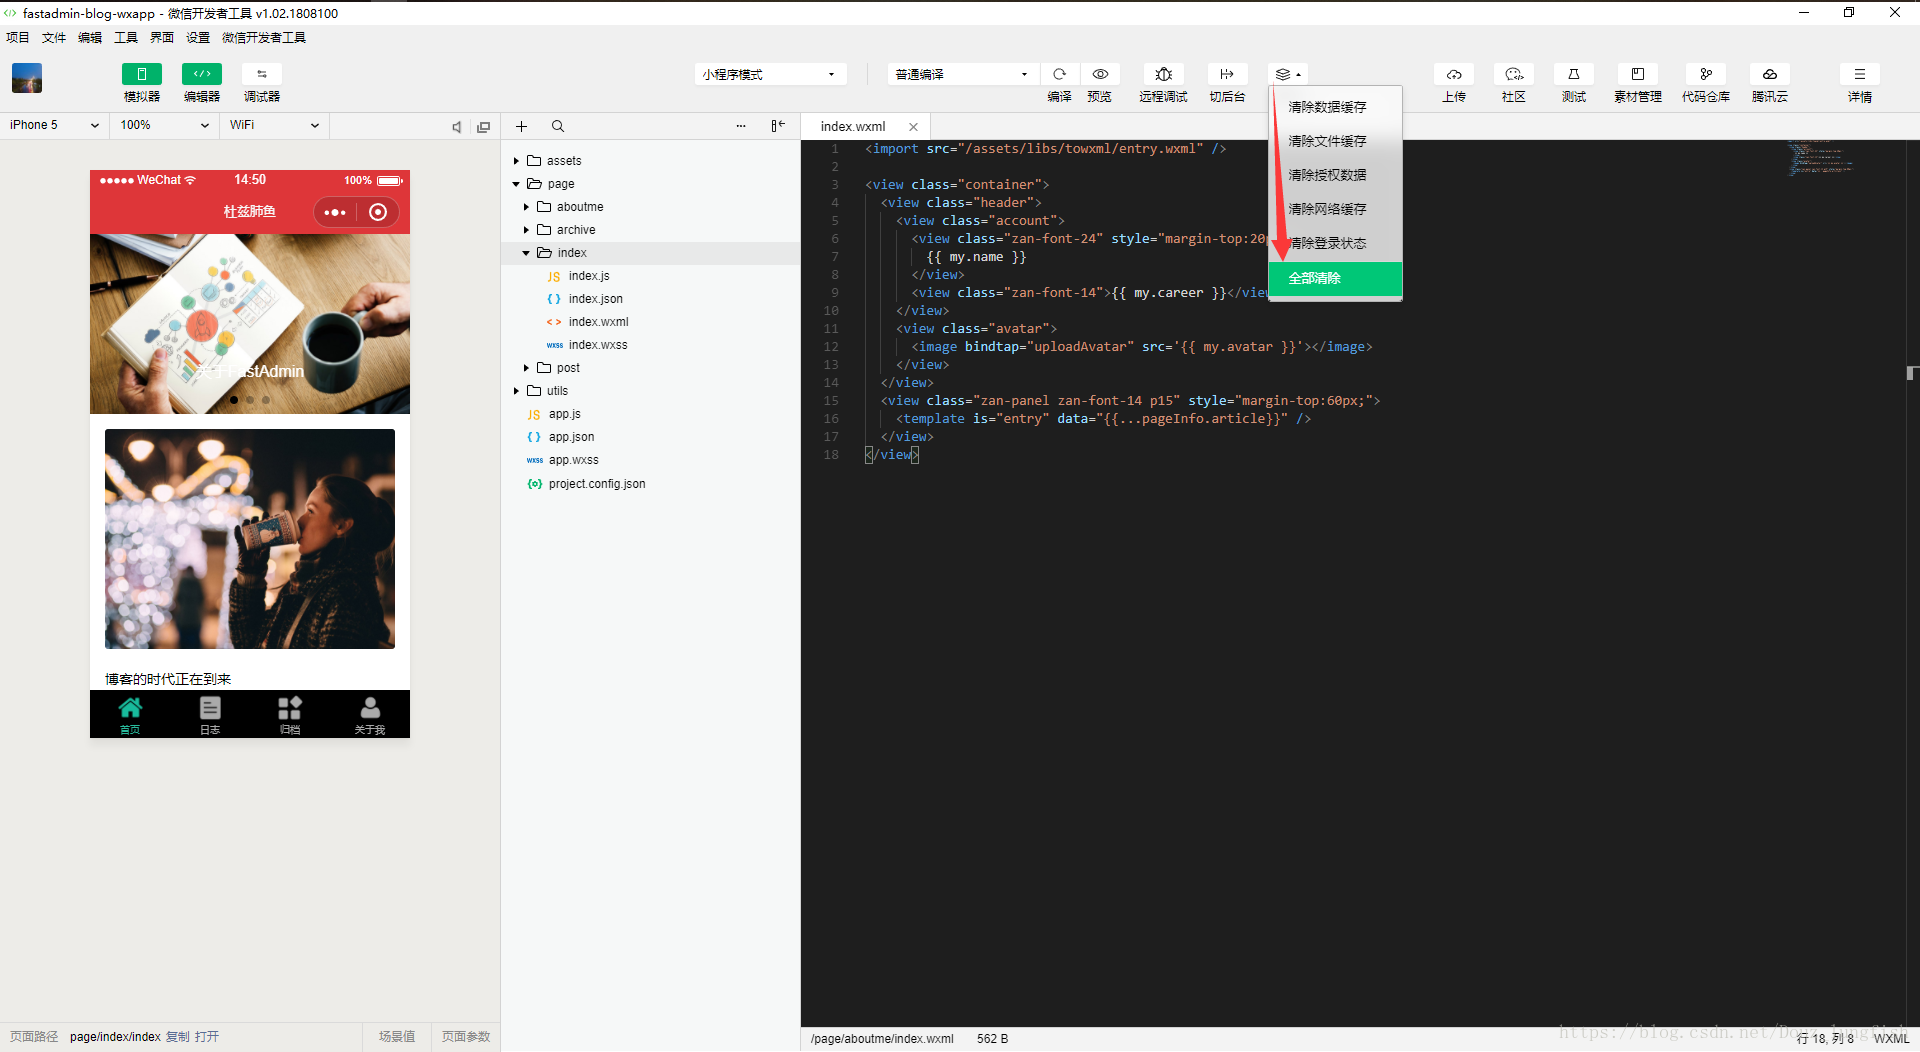Screen dimensions: 1920x1052
Task: Toggle the debugger (调试器) panel button
Action: (262, 75)
